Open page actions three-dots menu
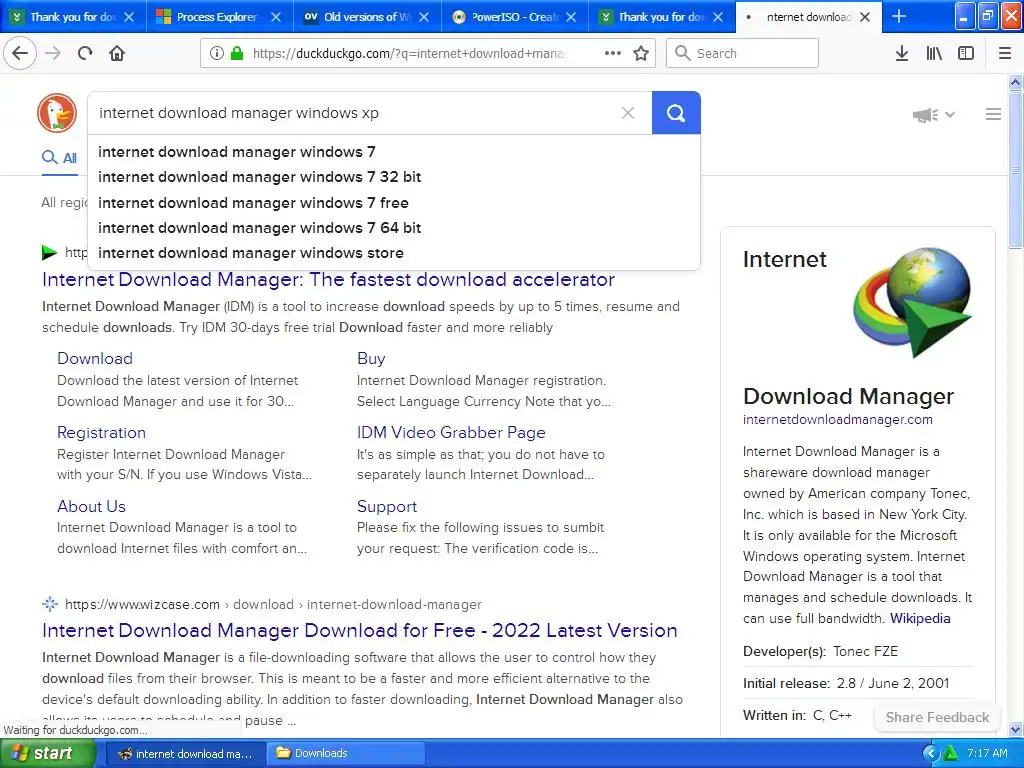This screenshot has width=1024, height=768. coord(613,53)
